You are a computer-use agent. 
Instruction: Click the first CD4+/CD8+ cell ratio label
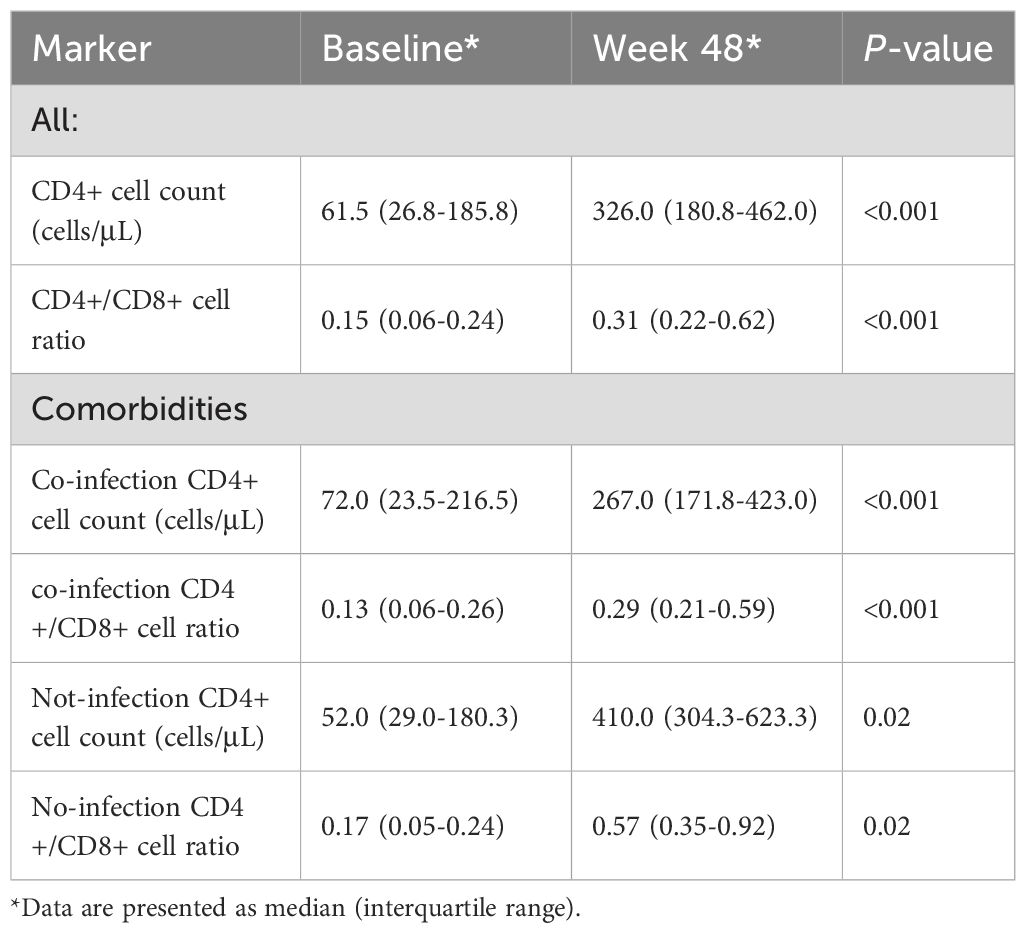coord(131,319)
